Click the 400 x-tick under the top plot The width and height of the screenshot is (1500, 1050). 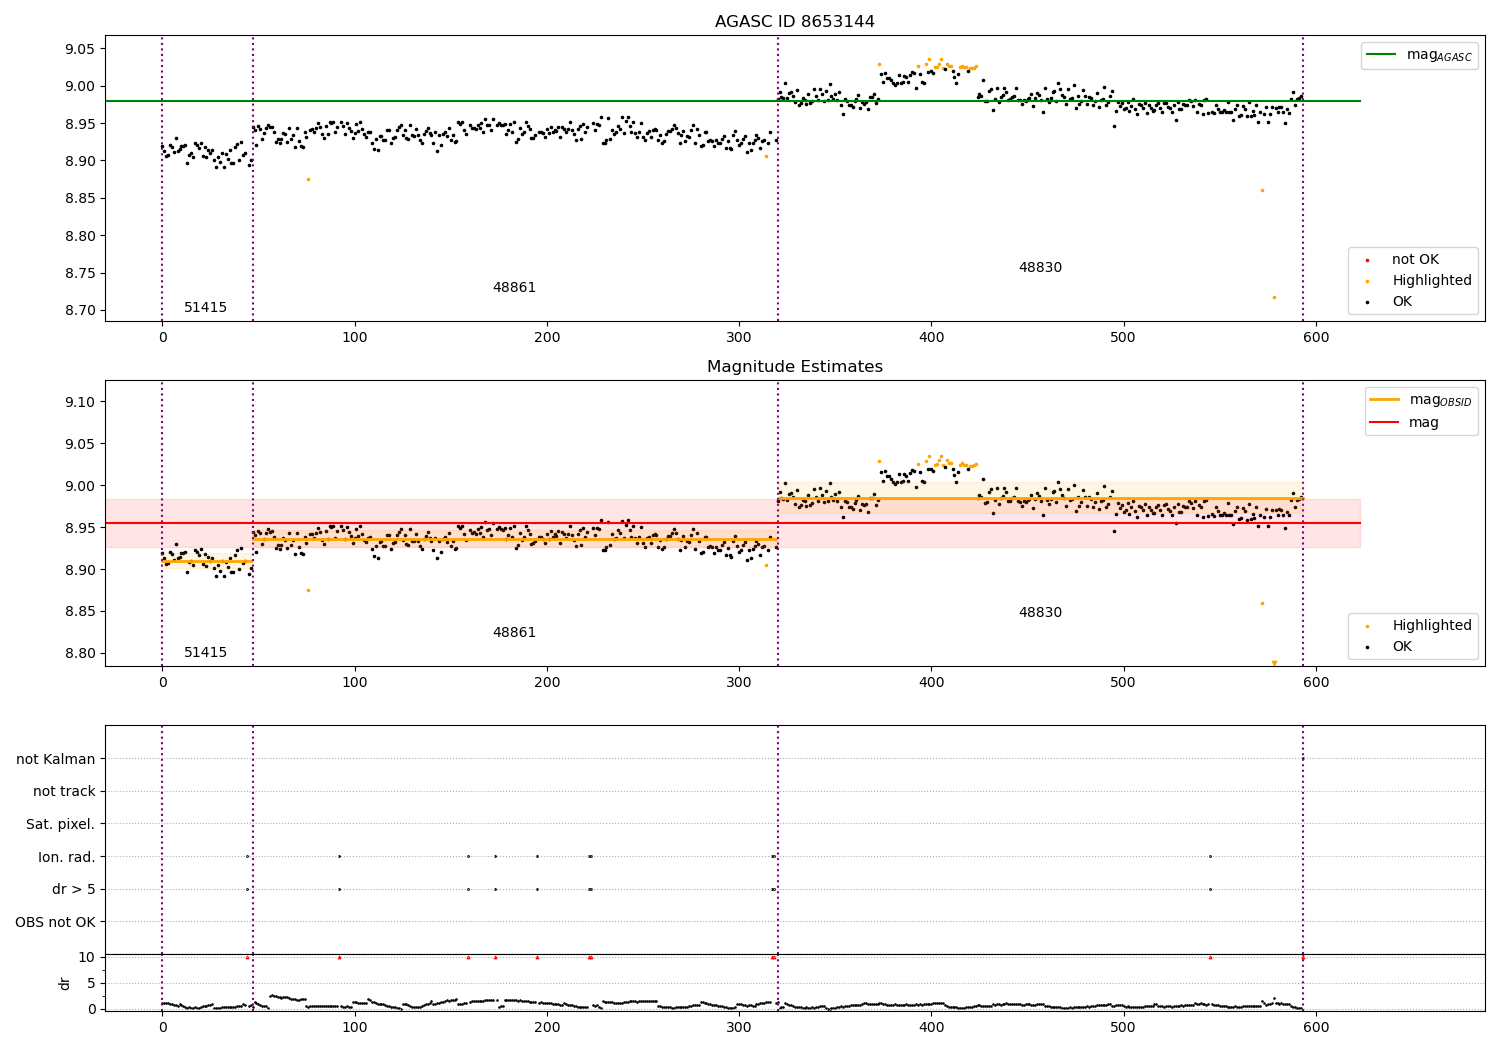click(x=931, y=338)
